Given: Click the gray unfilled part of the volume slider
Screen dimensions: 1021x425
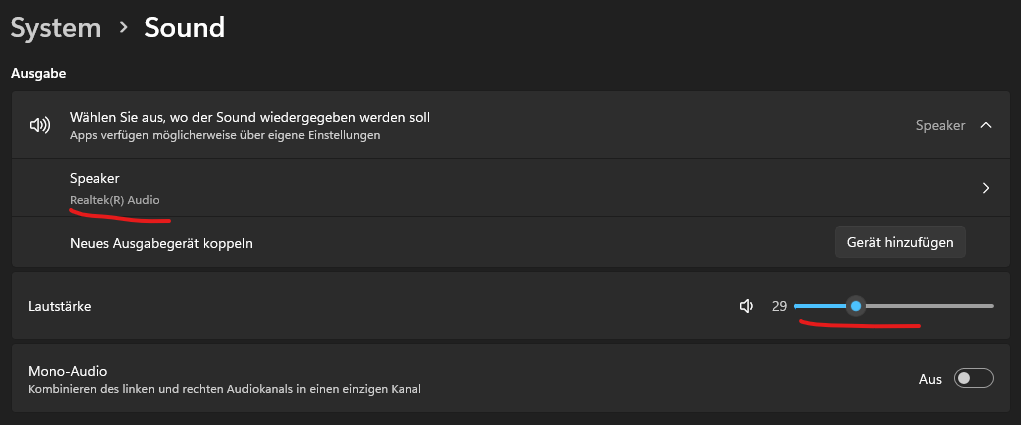Looking at the screenshot, I should (928, 306).
